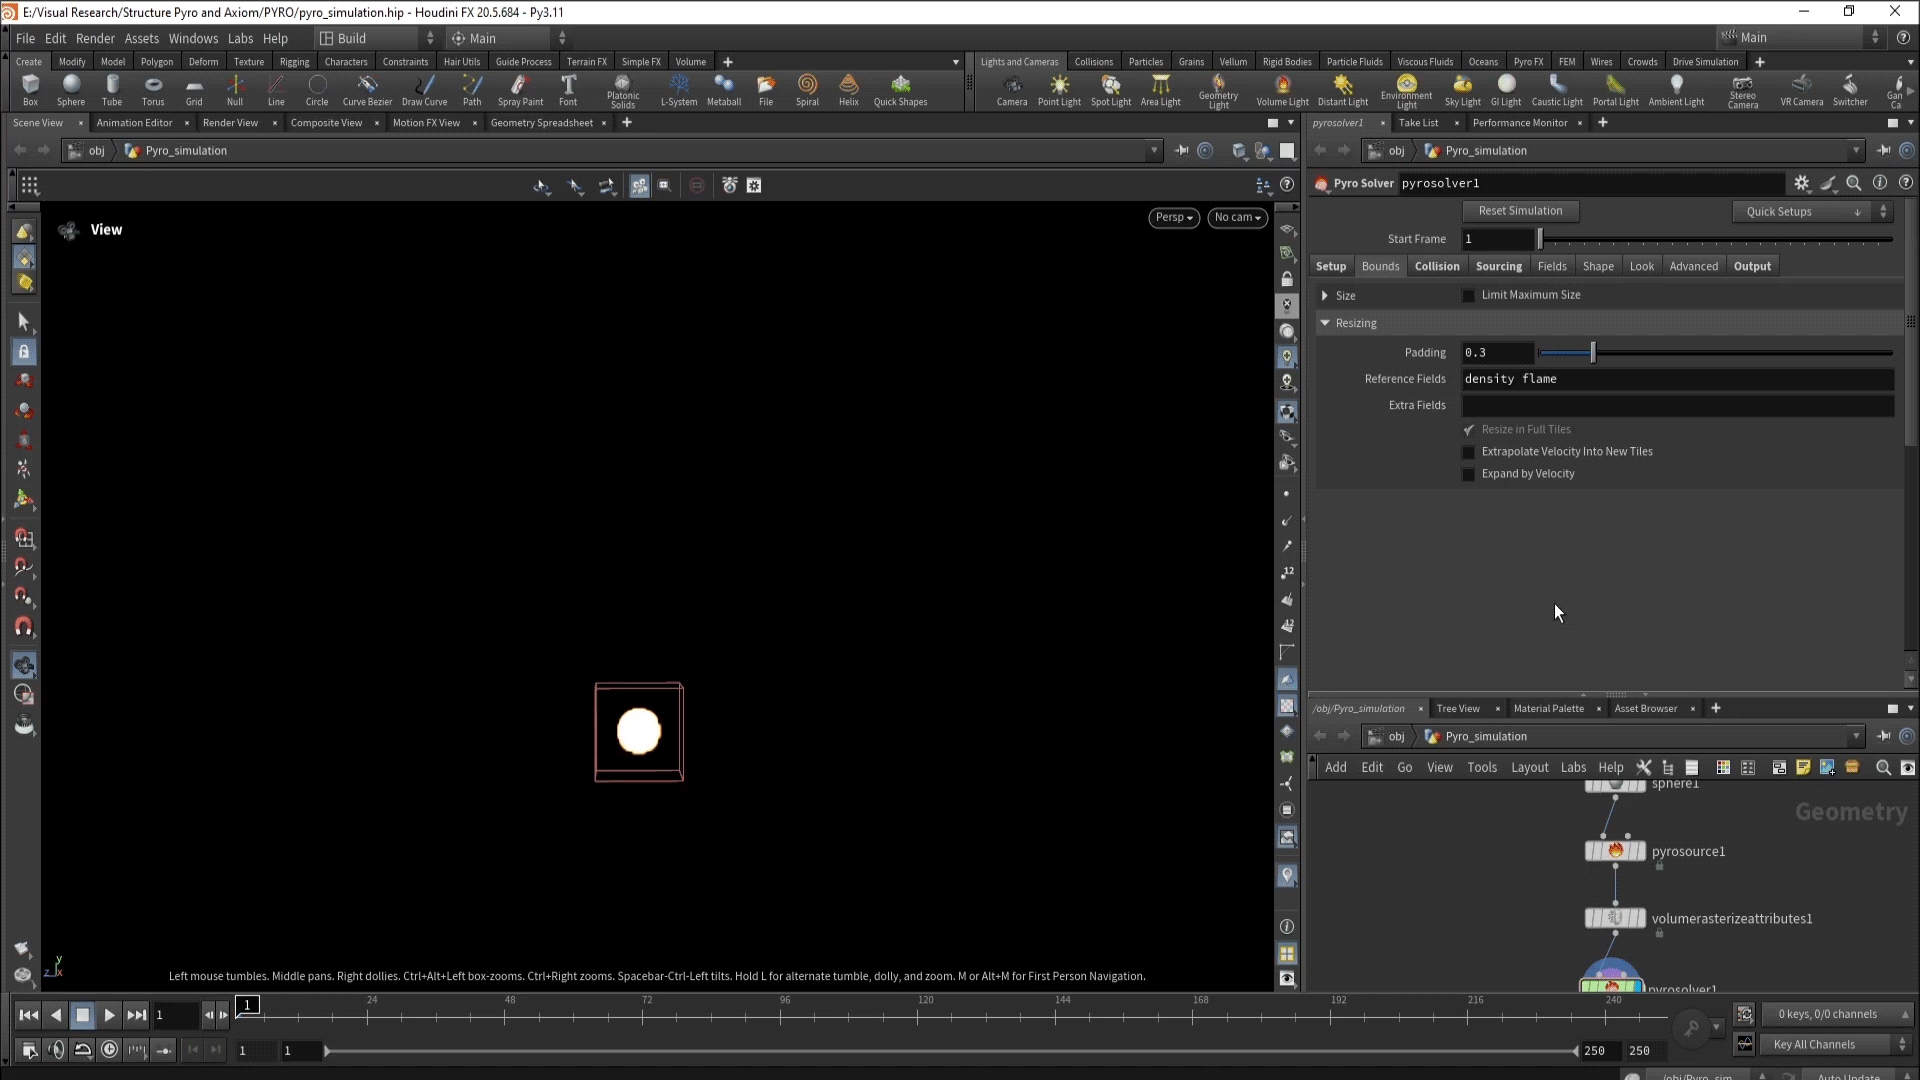The width and height of the screenshot is (1920, 1080).
Task: Open the Windows menu
Action: pos(193,38)
